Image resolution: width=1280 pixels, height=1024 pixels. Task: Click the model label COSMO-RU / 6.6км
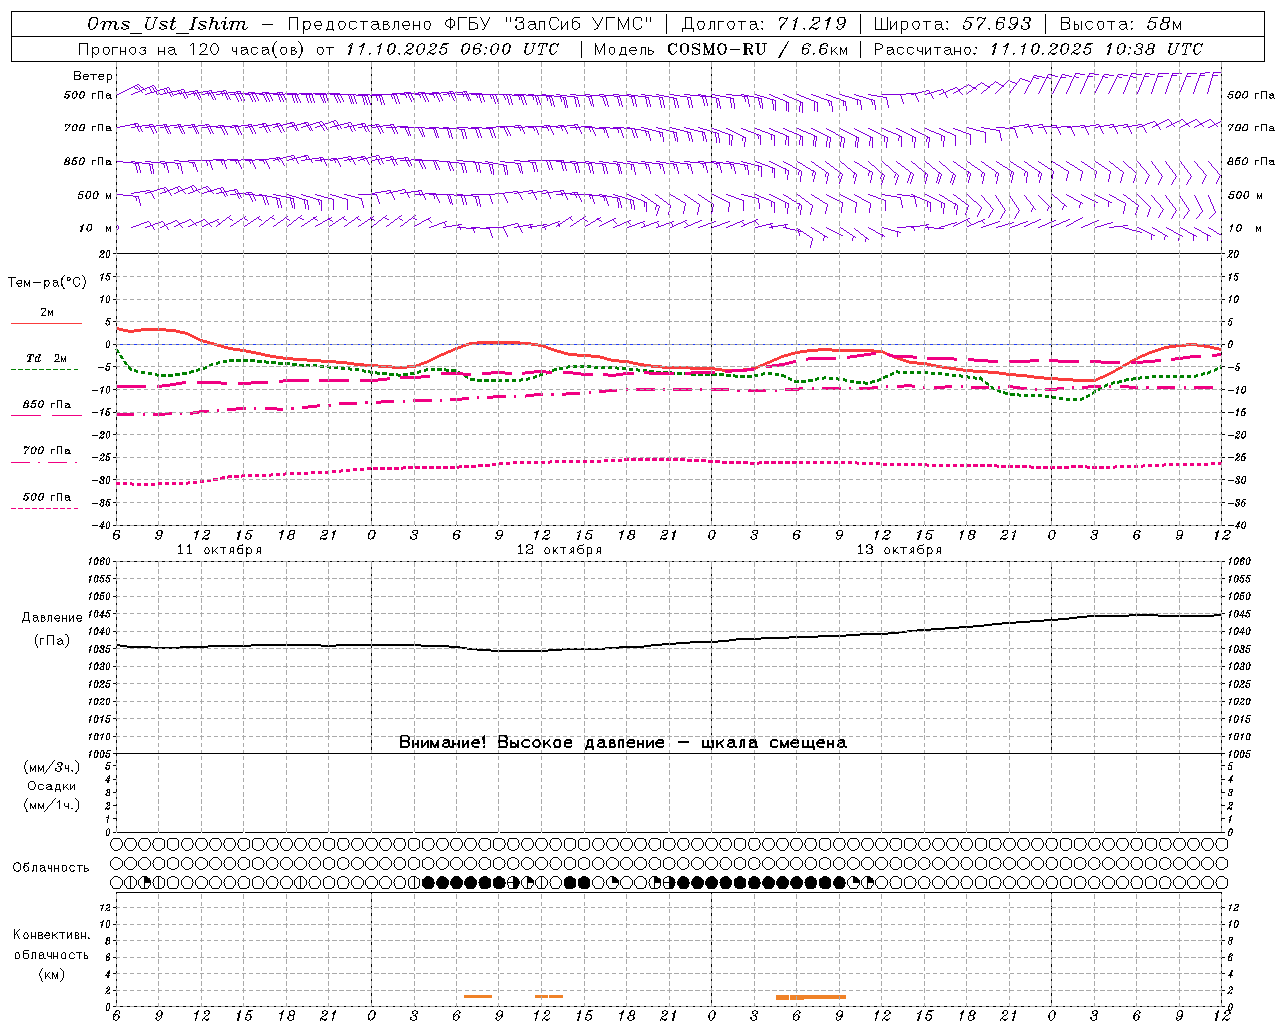tap(757, 49)
